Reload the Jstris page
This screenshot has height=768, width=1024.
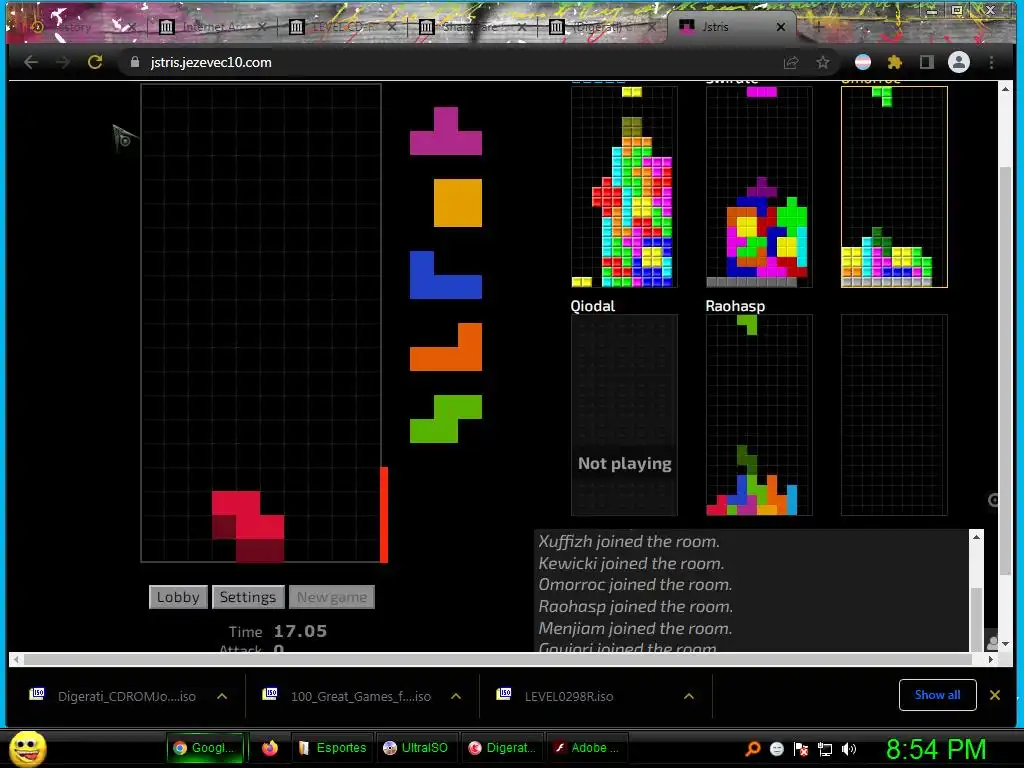95,62
